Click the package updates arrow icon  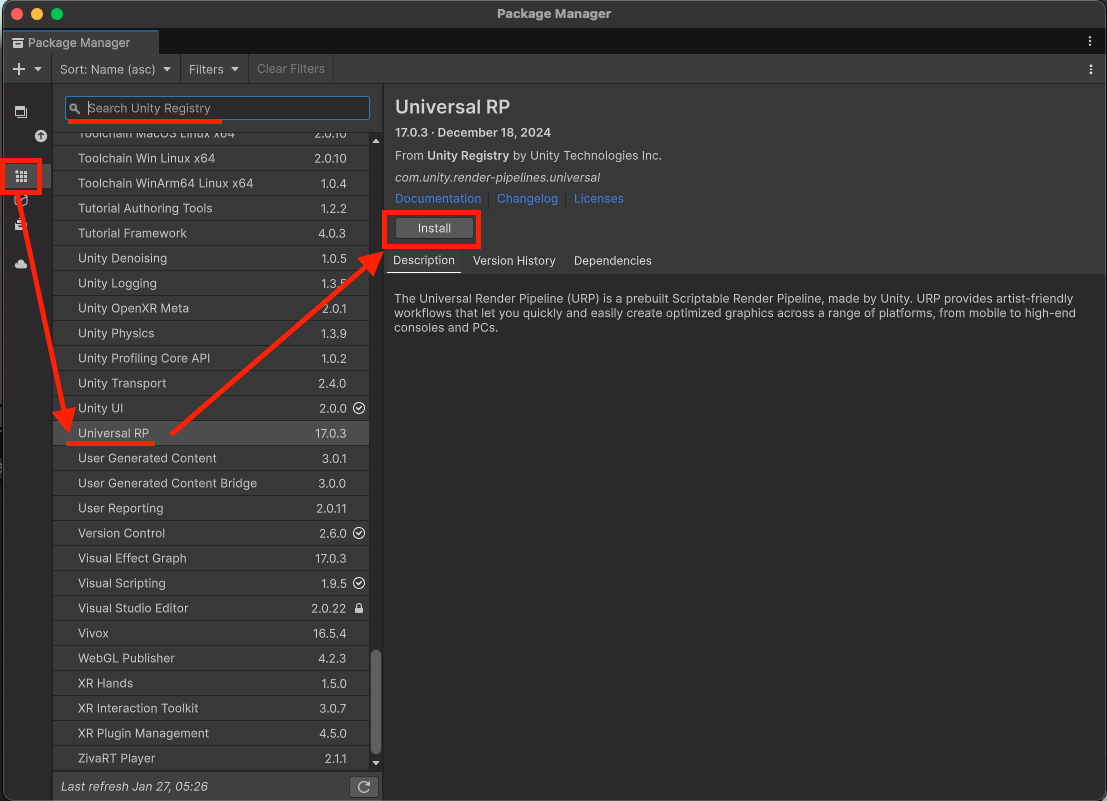(x=41, y=136)
